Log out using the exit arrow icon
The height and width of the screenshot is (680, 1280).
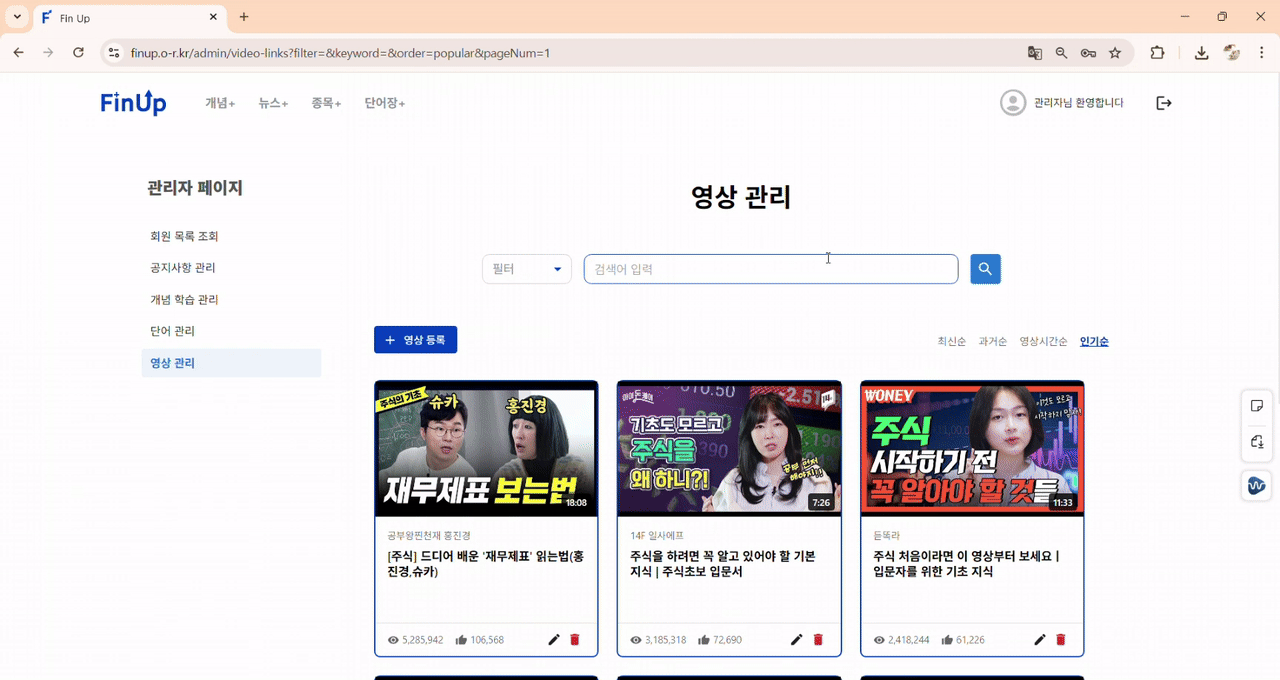coord(1163,102)
